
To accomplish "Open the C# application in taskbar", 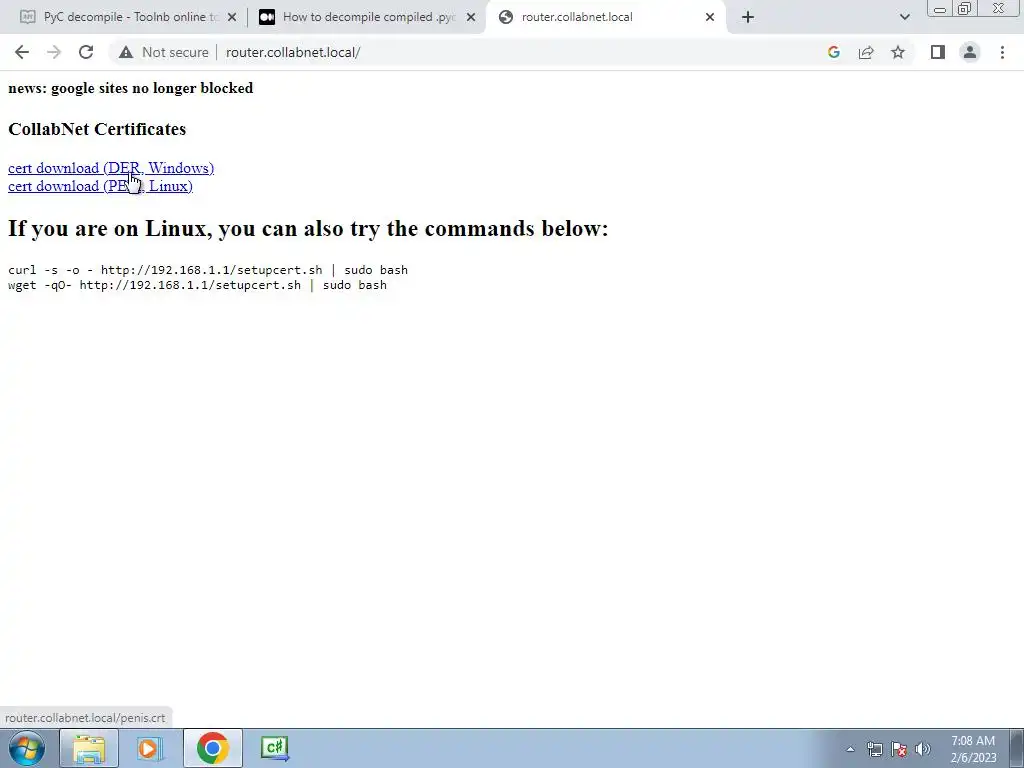I will pos(274,748).
